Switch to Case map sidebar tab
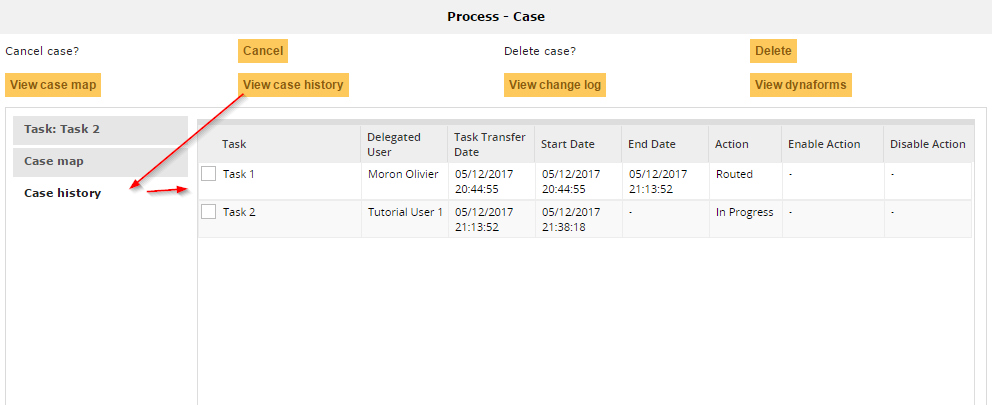This screenshot has width=995, height=405. (x=100, y=161)
